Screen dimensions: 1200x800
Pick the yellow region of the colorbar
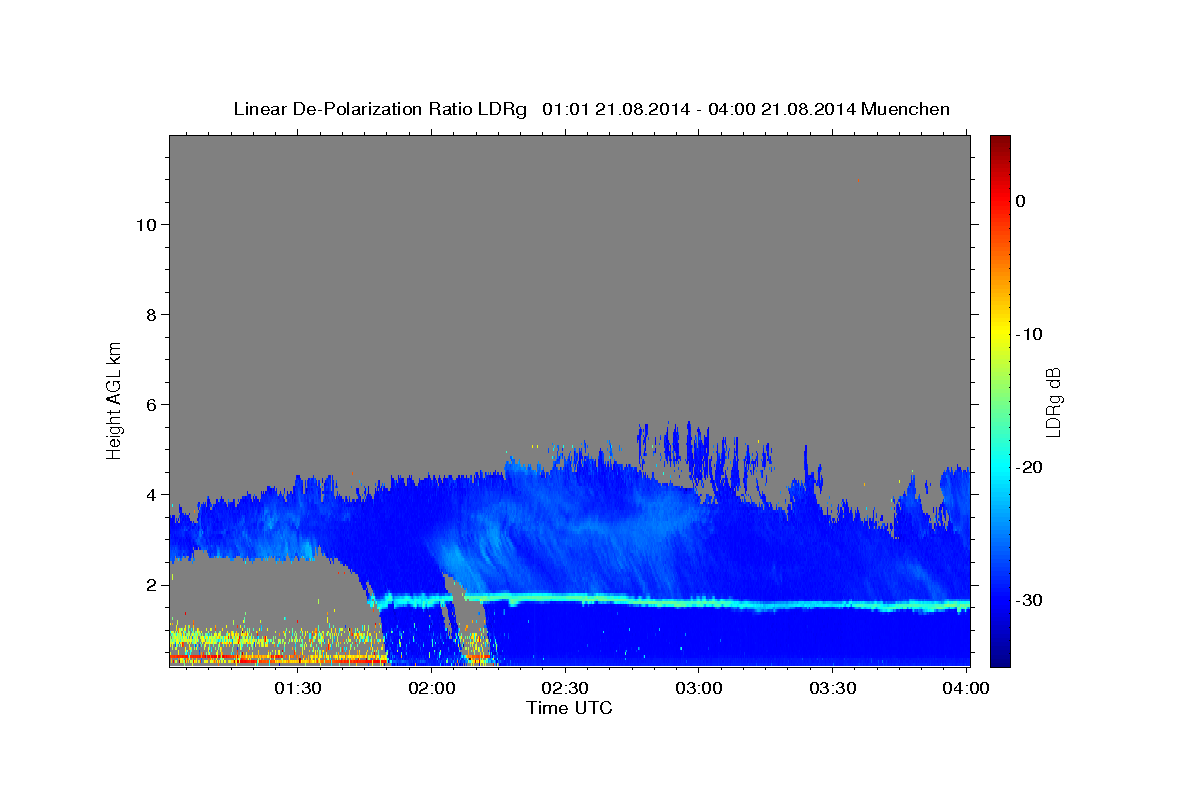click(x=1000, y=332)
